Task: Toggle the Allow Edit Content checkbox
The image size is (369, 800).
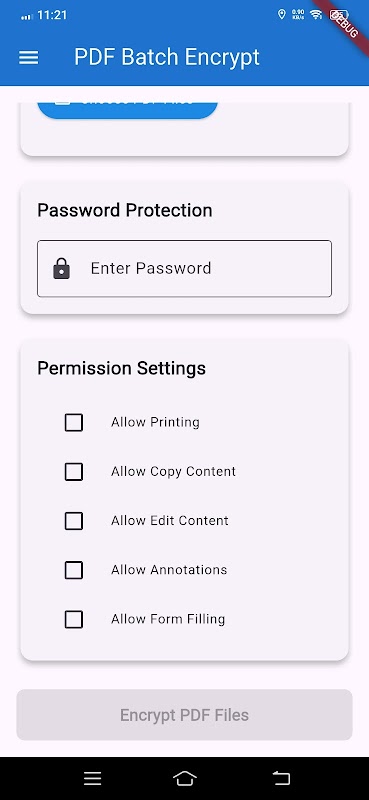Action: (x=73, y=521)
